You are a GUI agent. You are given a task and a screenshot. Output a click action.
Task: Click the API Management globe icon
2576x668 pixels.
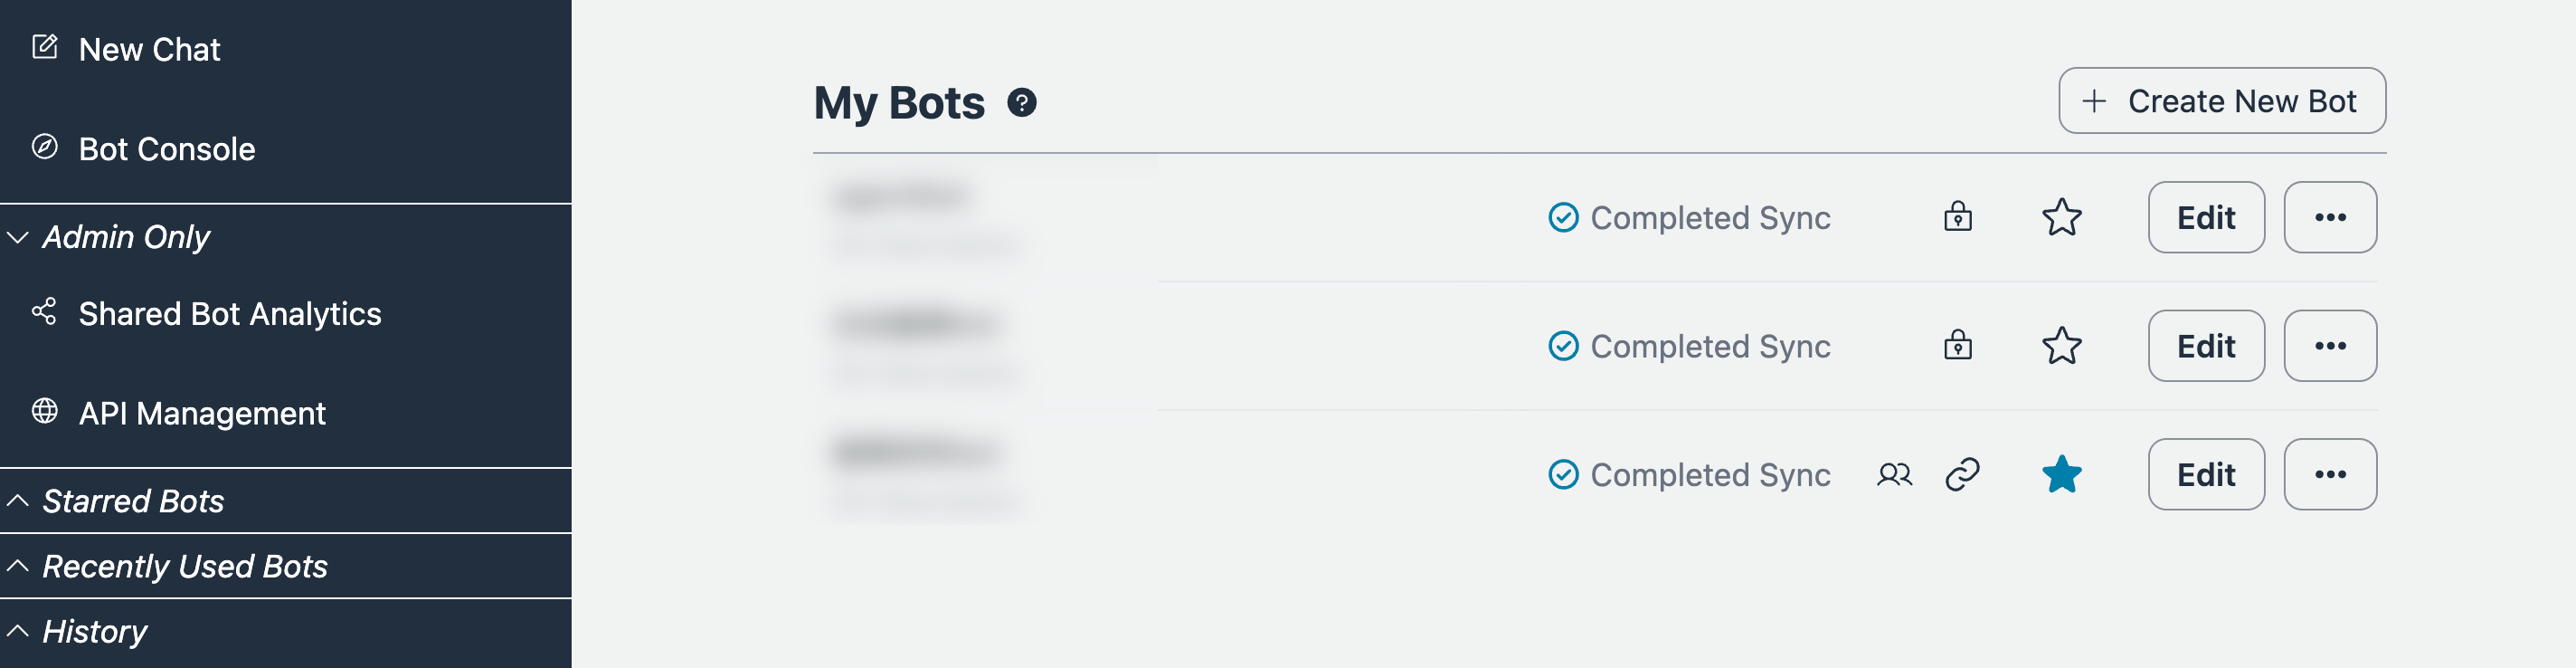[45, 411]
